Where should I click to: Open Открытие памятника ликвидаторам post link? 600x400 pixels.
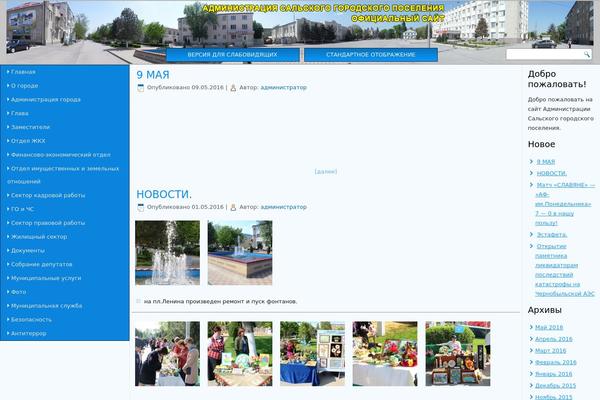pos(565,270)
